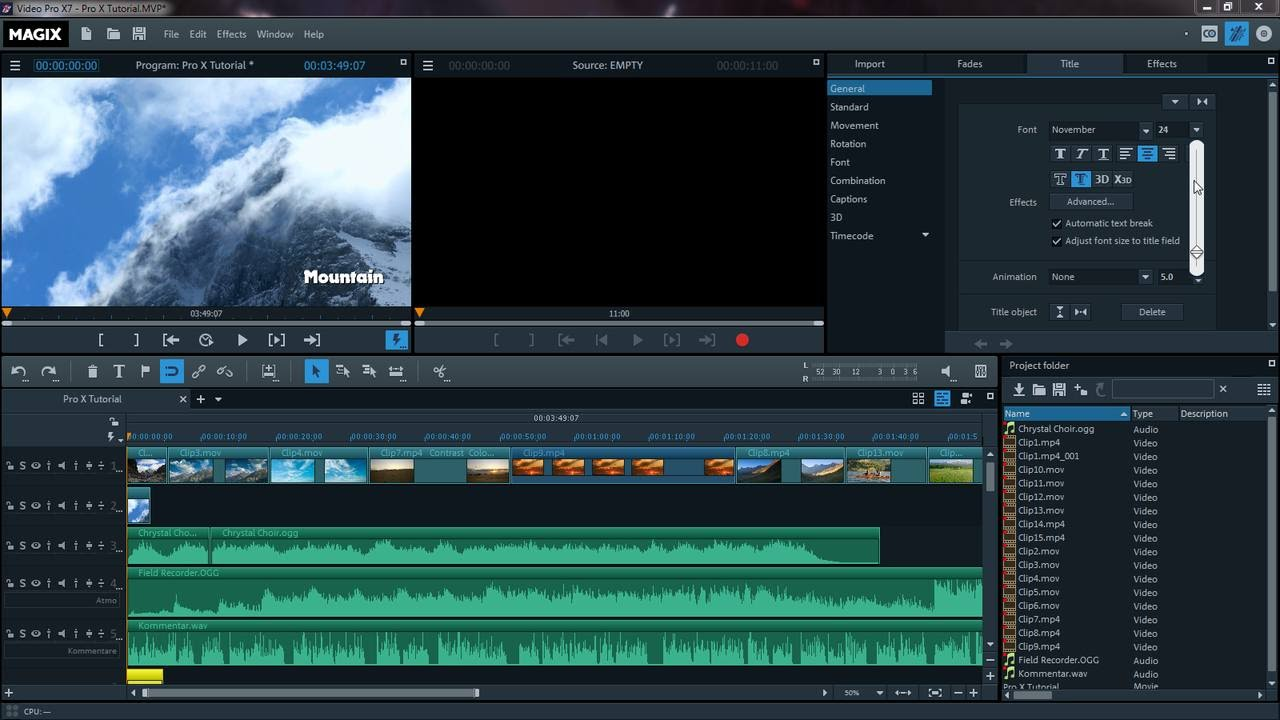
Task: Close the Pro X Tutorial timeline tab
Action: pyautogui.click(x=183, y=399)
